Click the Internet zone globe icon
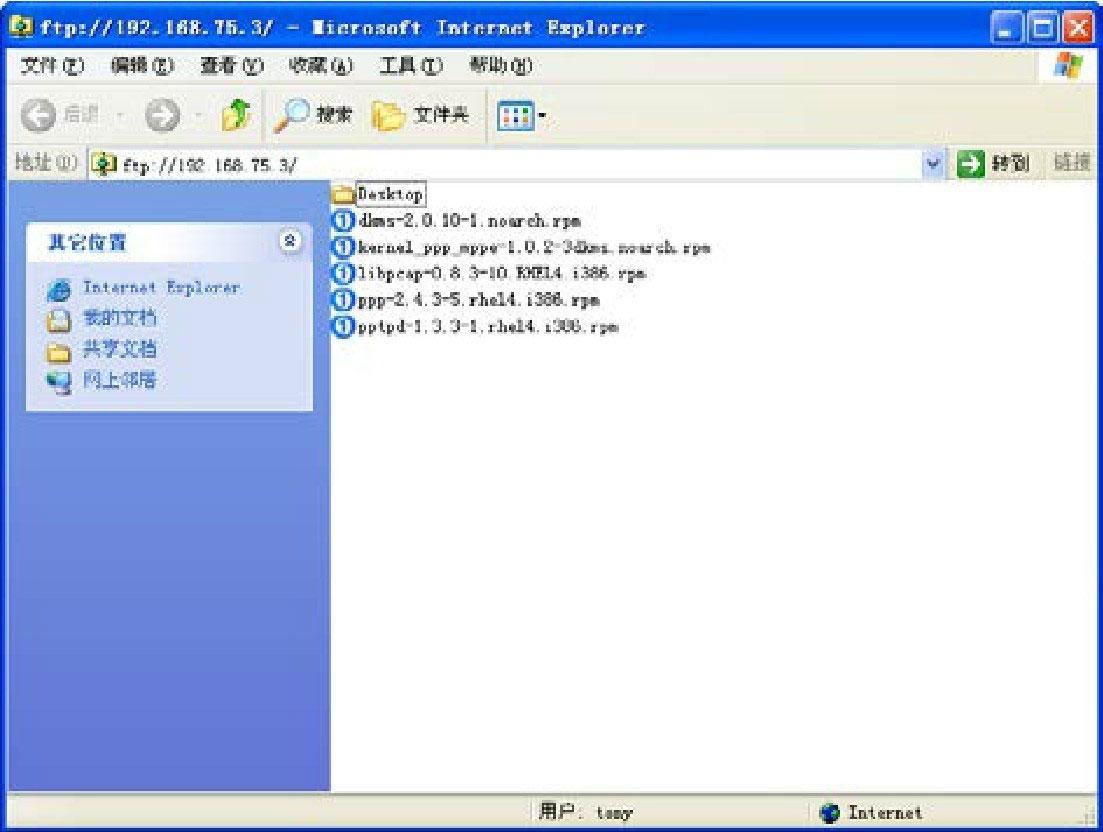This screenshot has height=832, width=1103. point(830,813)
